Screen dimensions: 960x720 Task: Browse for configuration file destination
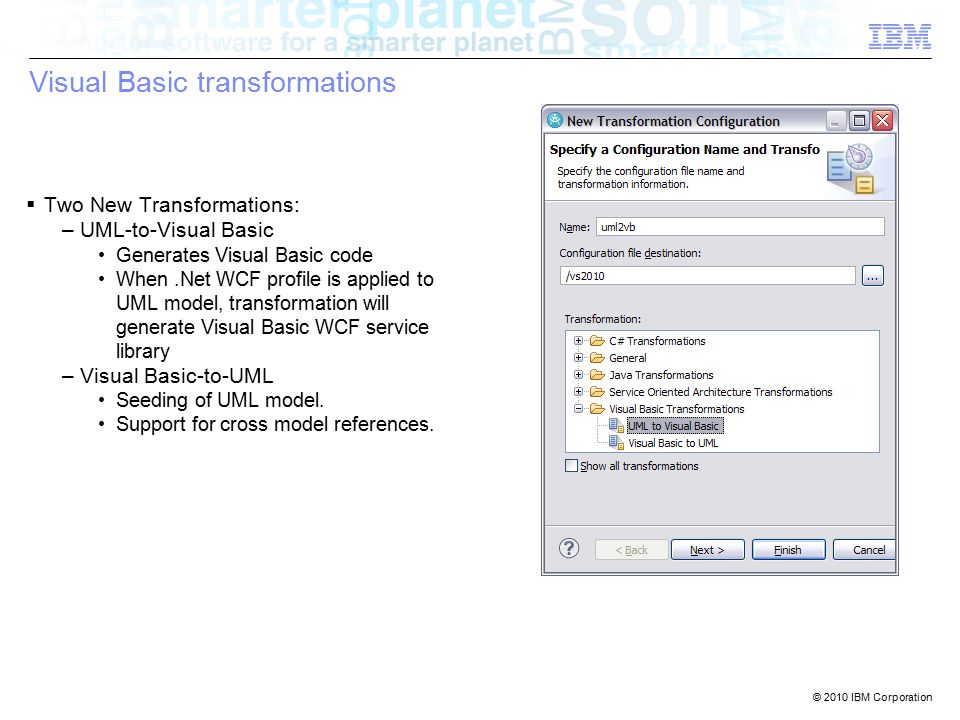[872, 276]
